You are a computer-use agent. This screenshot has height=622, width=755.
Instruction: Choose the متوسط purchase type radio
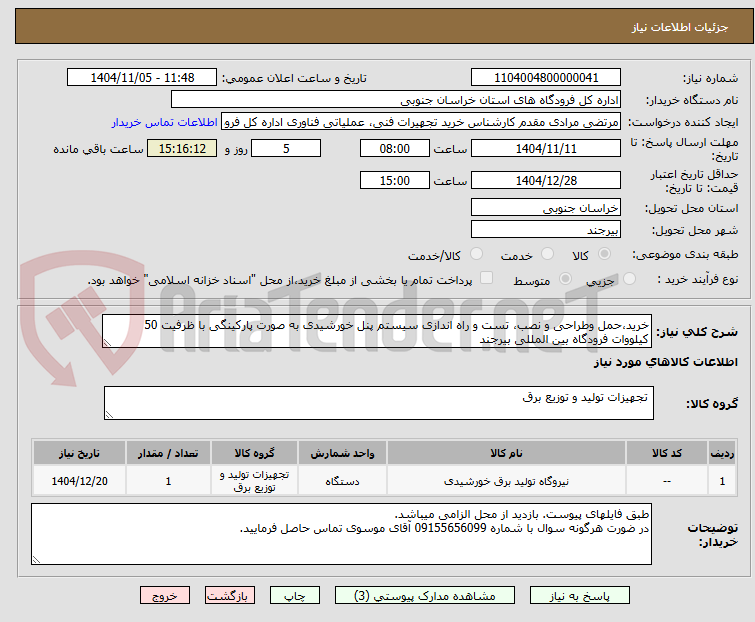pos(565,279)
